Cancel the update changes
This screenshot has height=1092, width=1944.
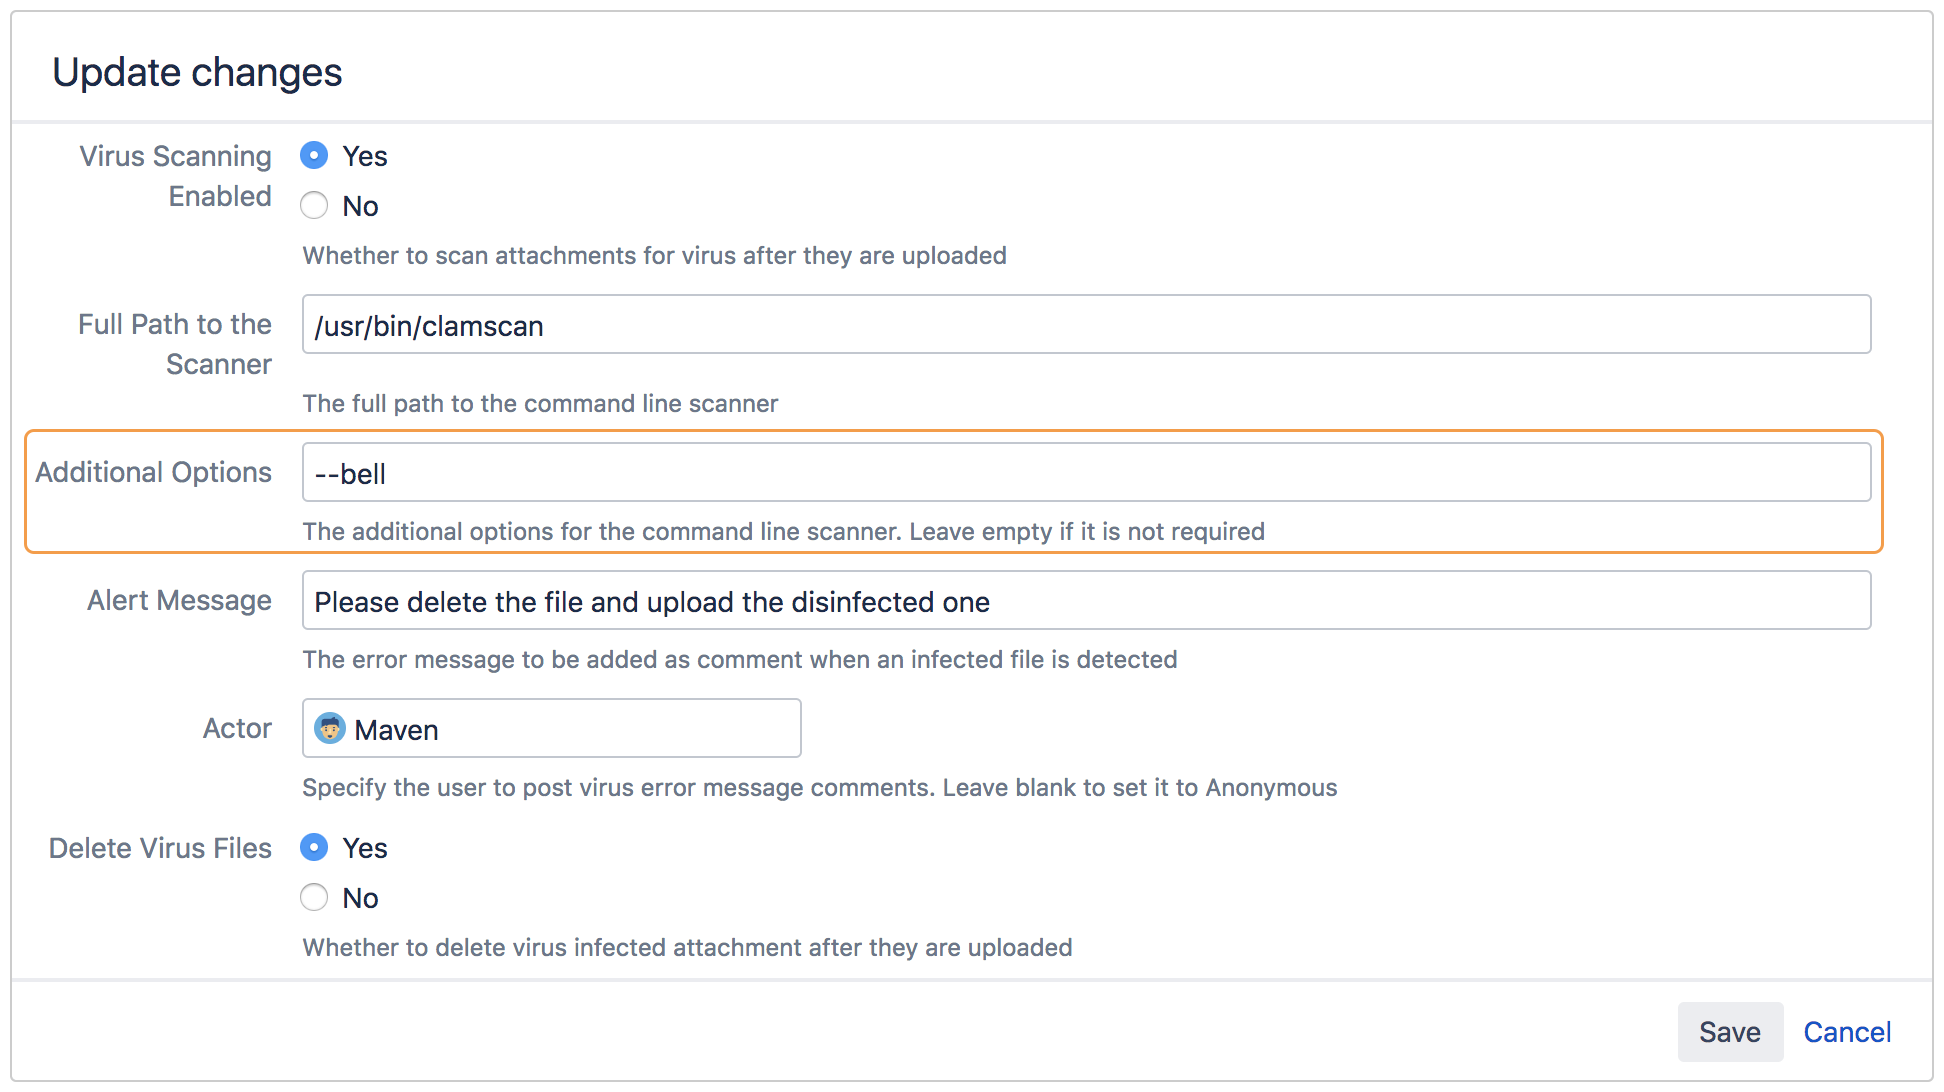pos(1847,1031)
